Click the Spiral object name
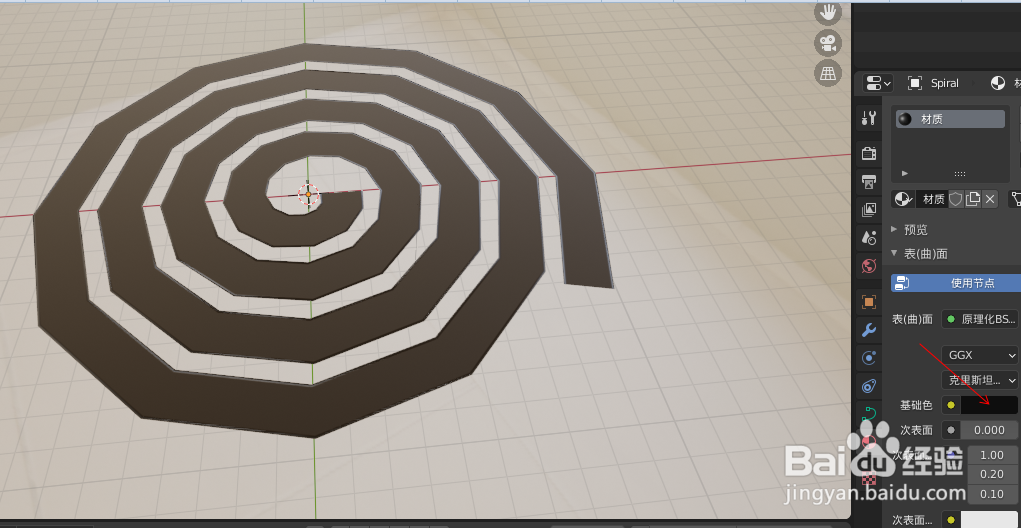The height and width of the screenshot is (528, 1021). pyautogui.click(x=944, y=83)
